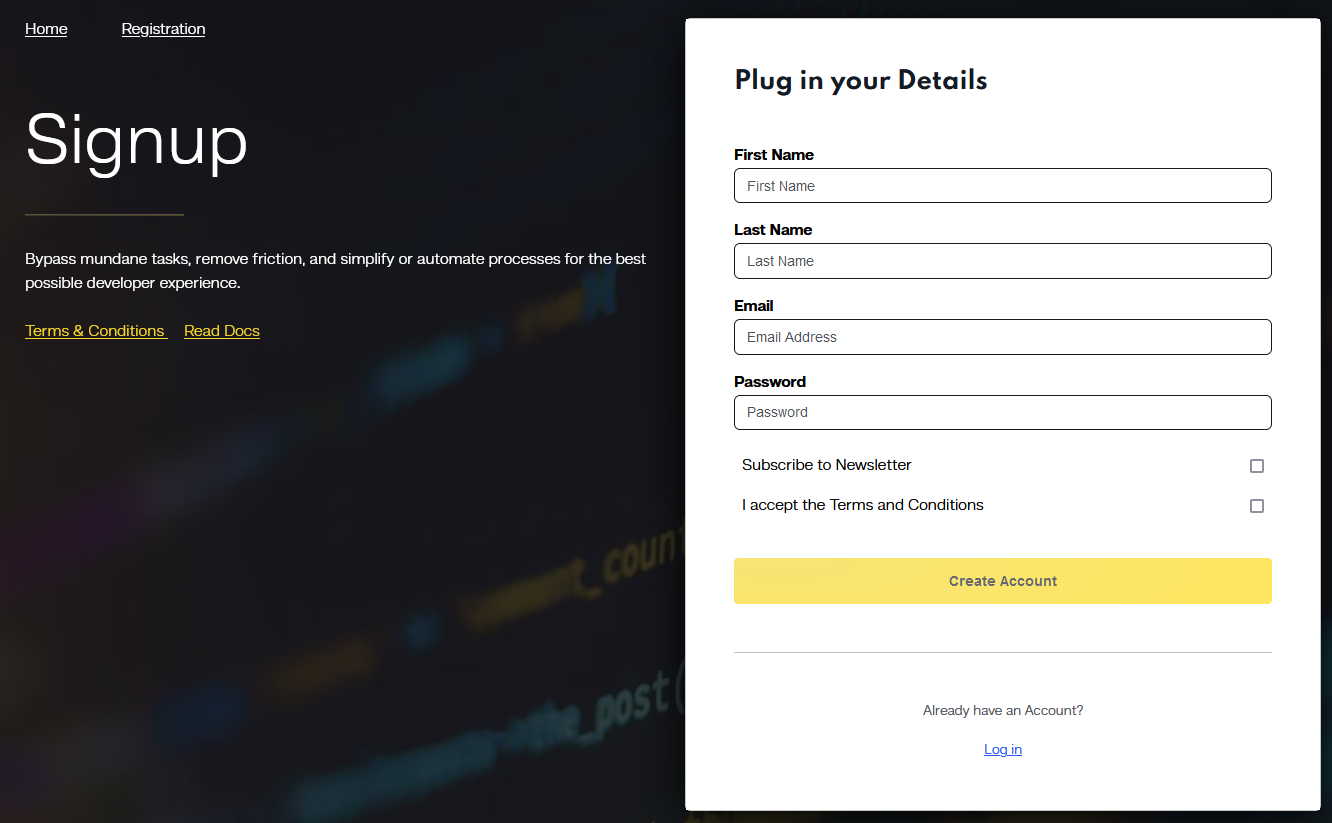Screen dimensions: 1332x823
Task: View the Terms & Conditions page
Action: (95, 330)
